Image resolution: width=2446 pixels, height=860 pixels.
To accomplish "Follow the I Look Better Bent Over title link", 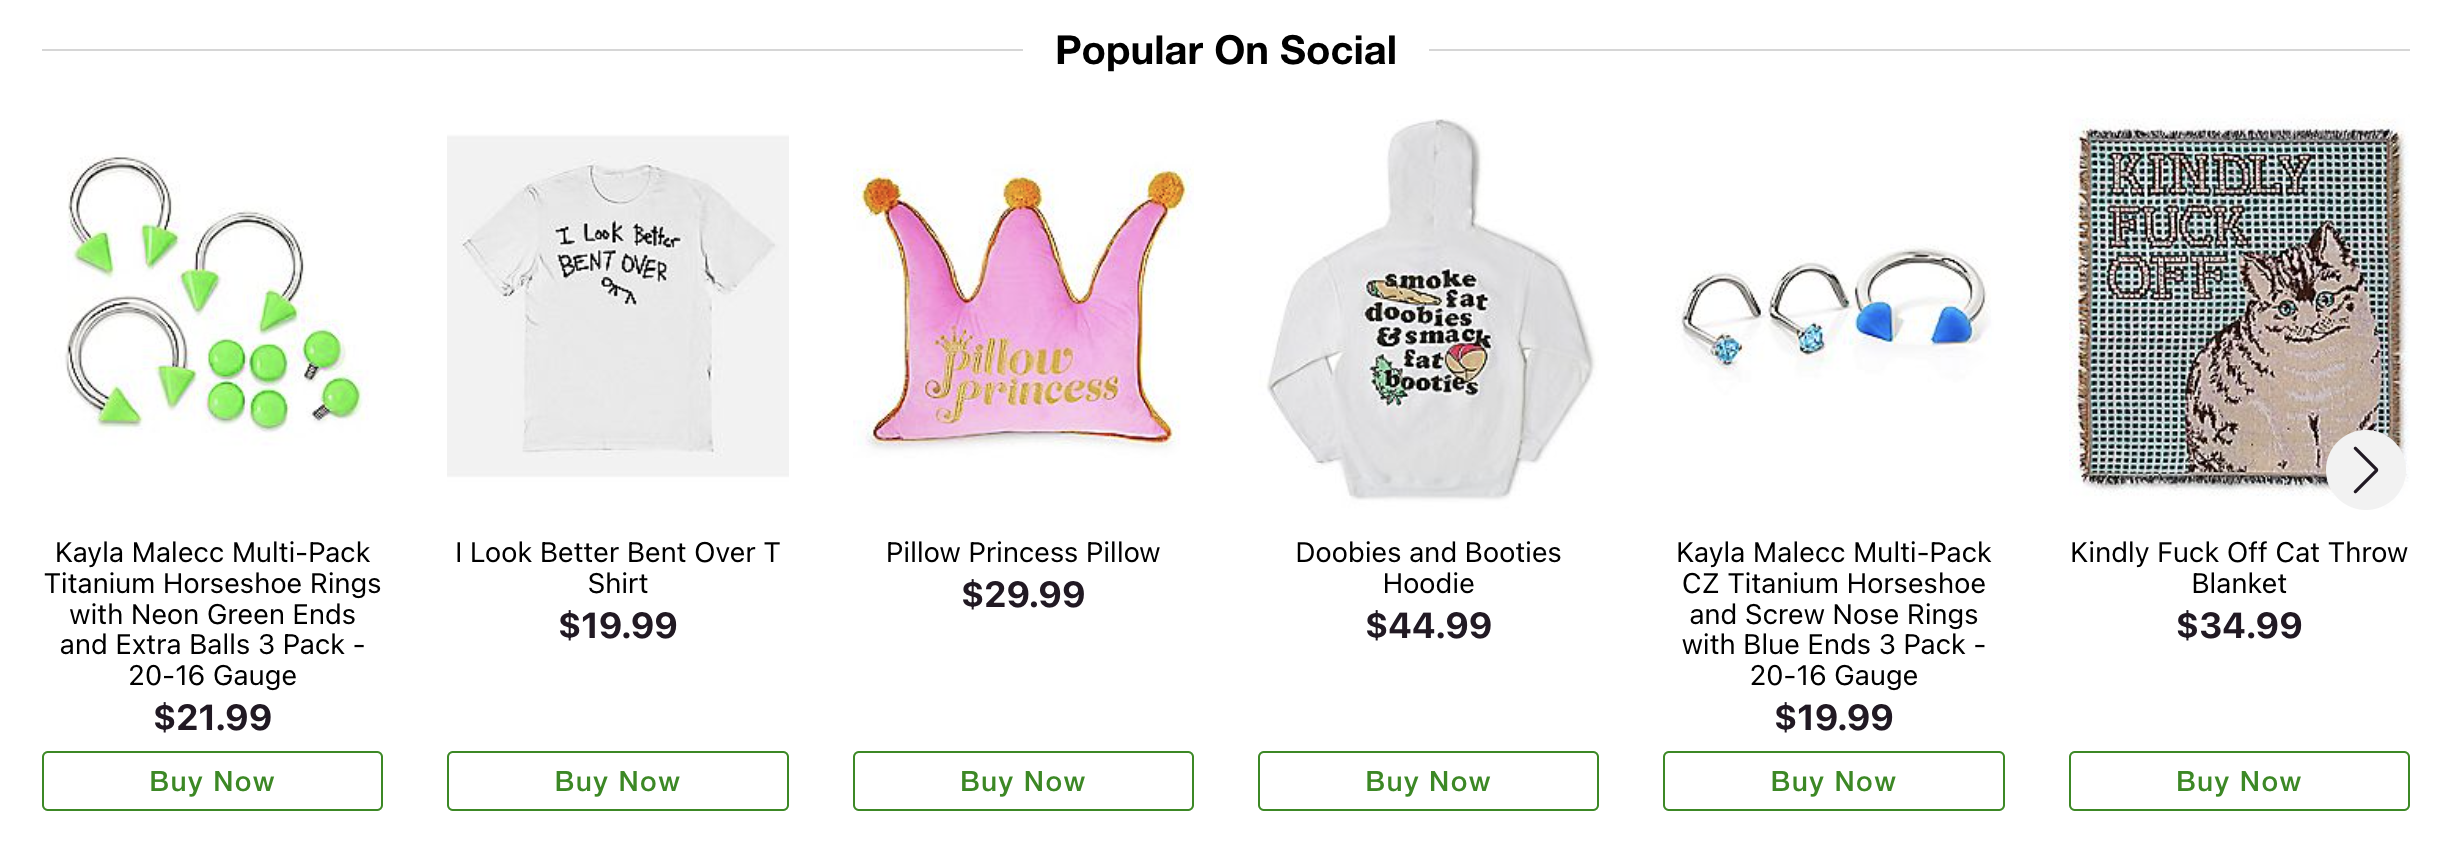I will (617, 568).
